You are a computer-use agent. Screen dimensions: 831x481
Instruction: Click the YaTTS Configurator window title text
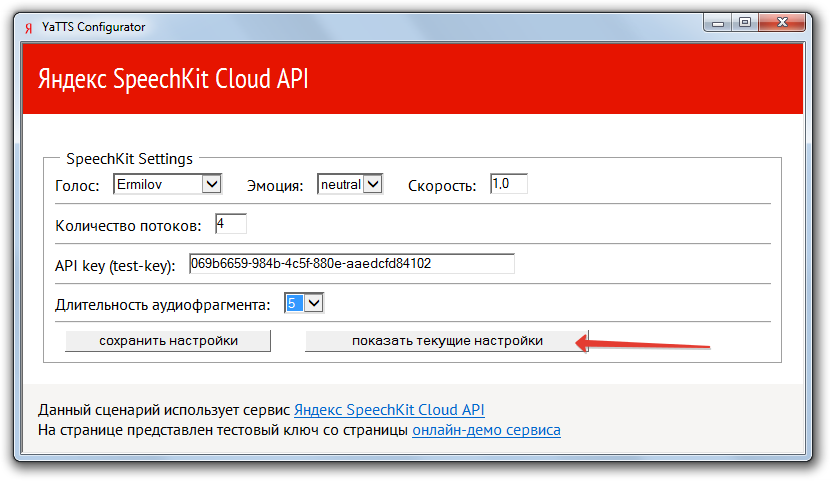(x=93, y=27)
